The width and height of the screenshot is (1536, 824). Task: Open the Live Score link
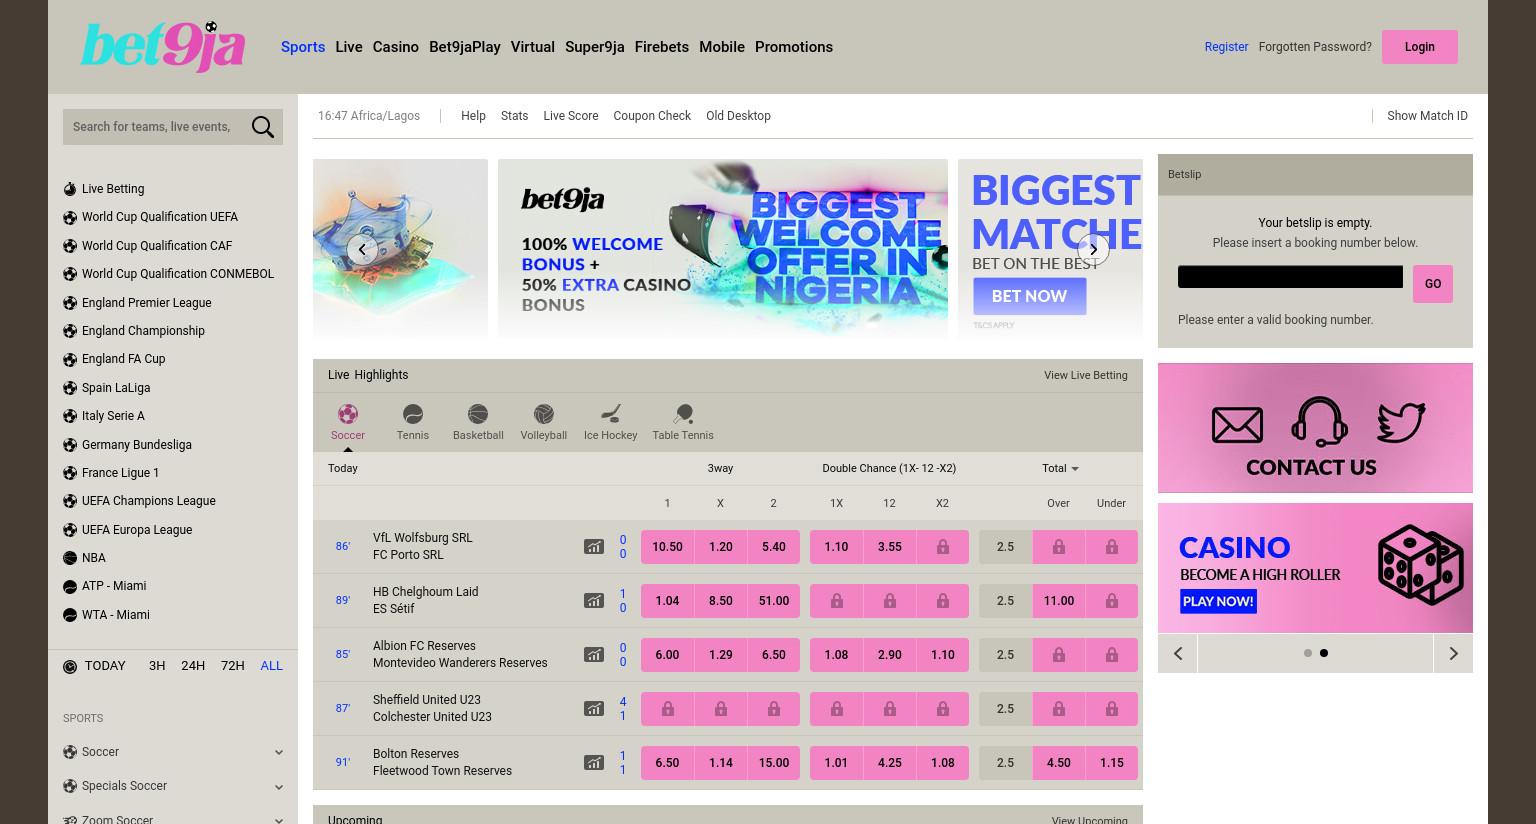(571, 116)
